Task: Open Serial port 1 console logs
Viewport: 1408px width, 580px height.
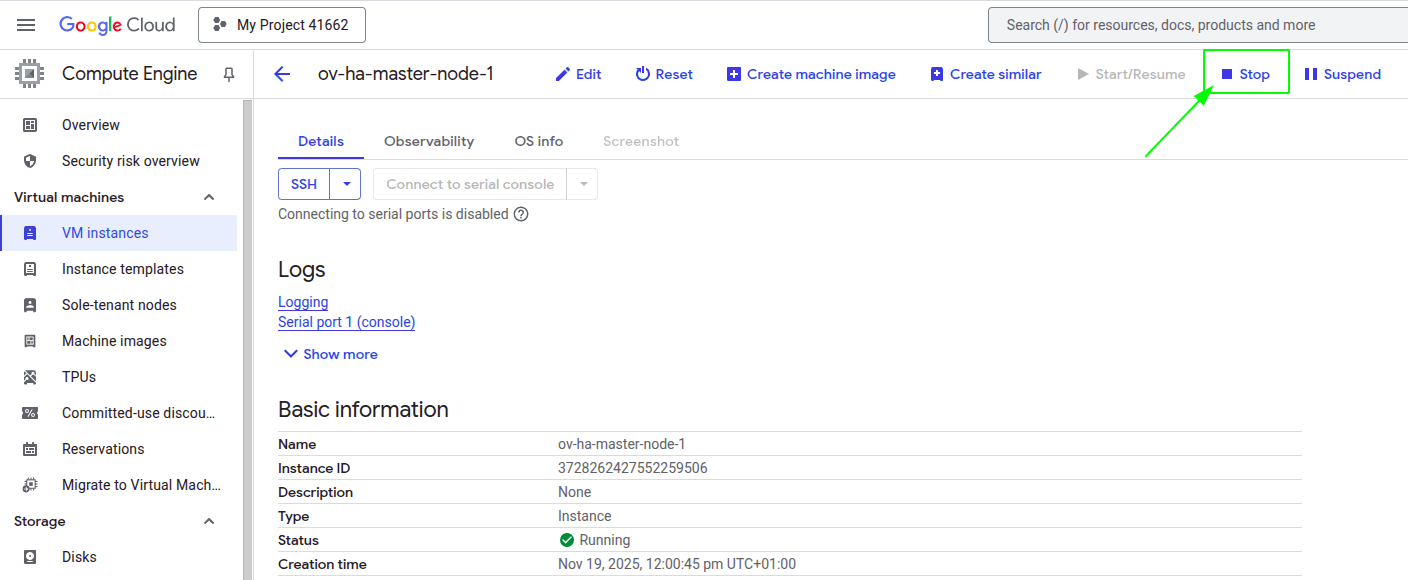Action: tap(346, 322)
